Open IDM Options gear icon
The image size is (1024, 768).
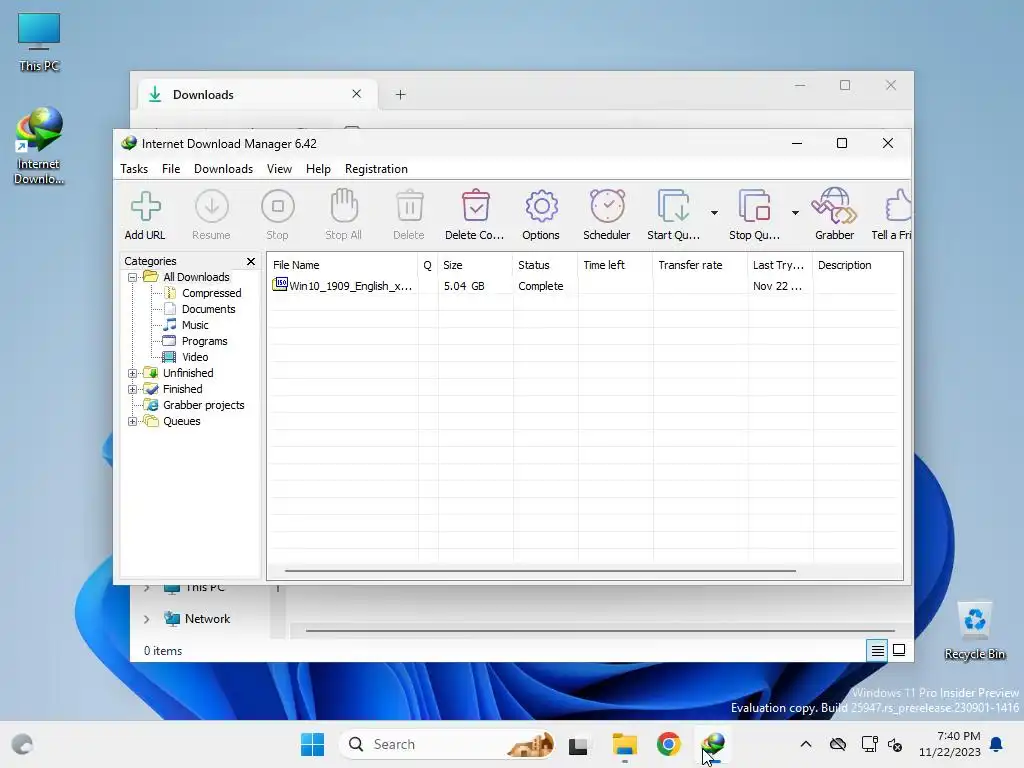coord(541,207)
